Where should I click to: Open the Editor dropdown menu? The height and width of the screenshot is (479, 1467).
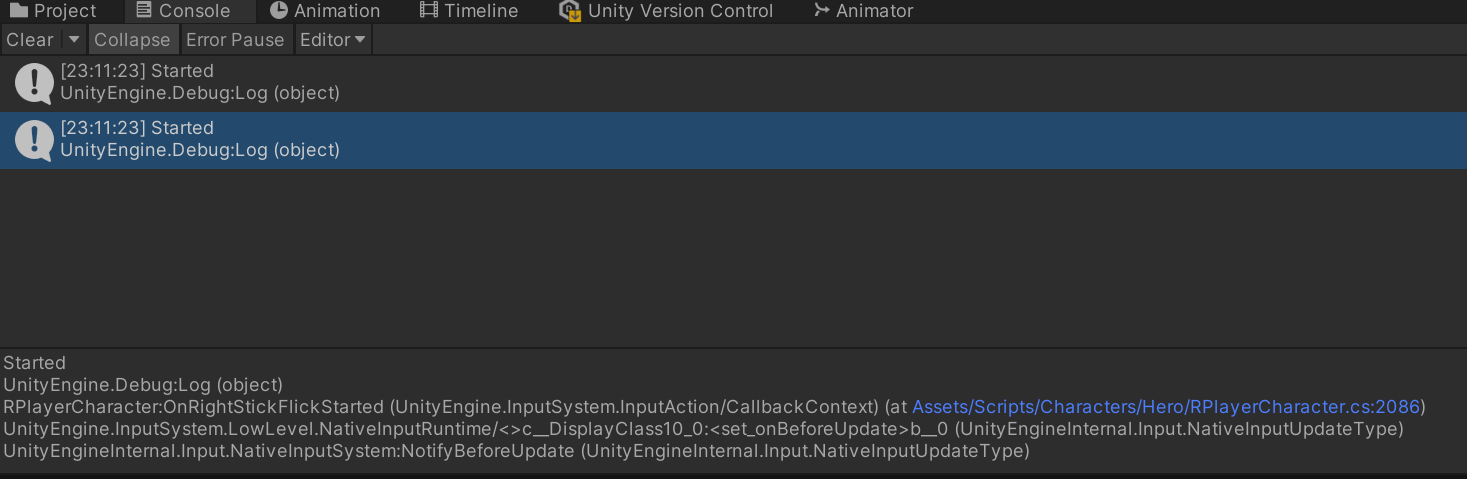[333, 40]
